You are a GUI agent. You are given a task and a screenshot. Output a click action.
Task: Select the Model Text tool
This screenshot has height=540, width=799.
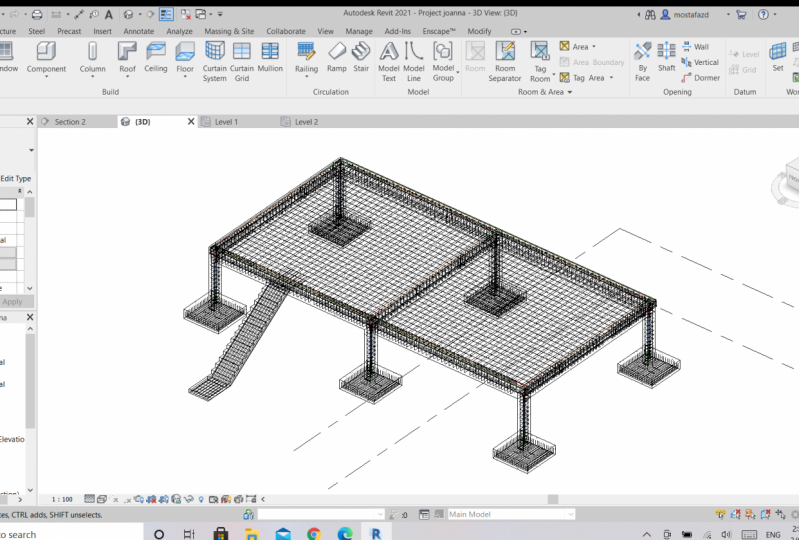(x=389, y=62)
